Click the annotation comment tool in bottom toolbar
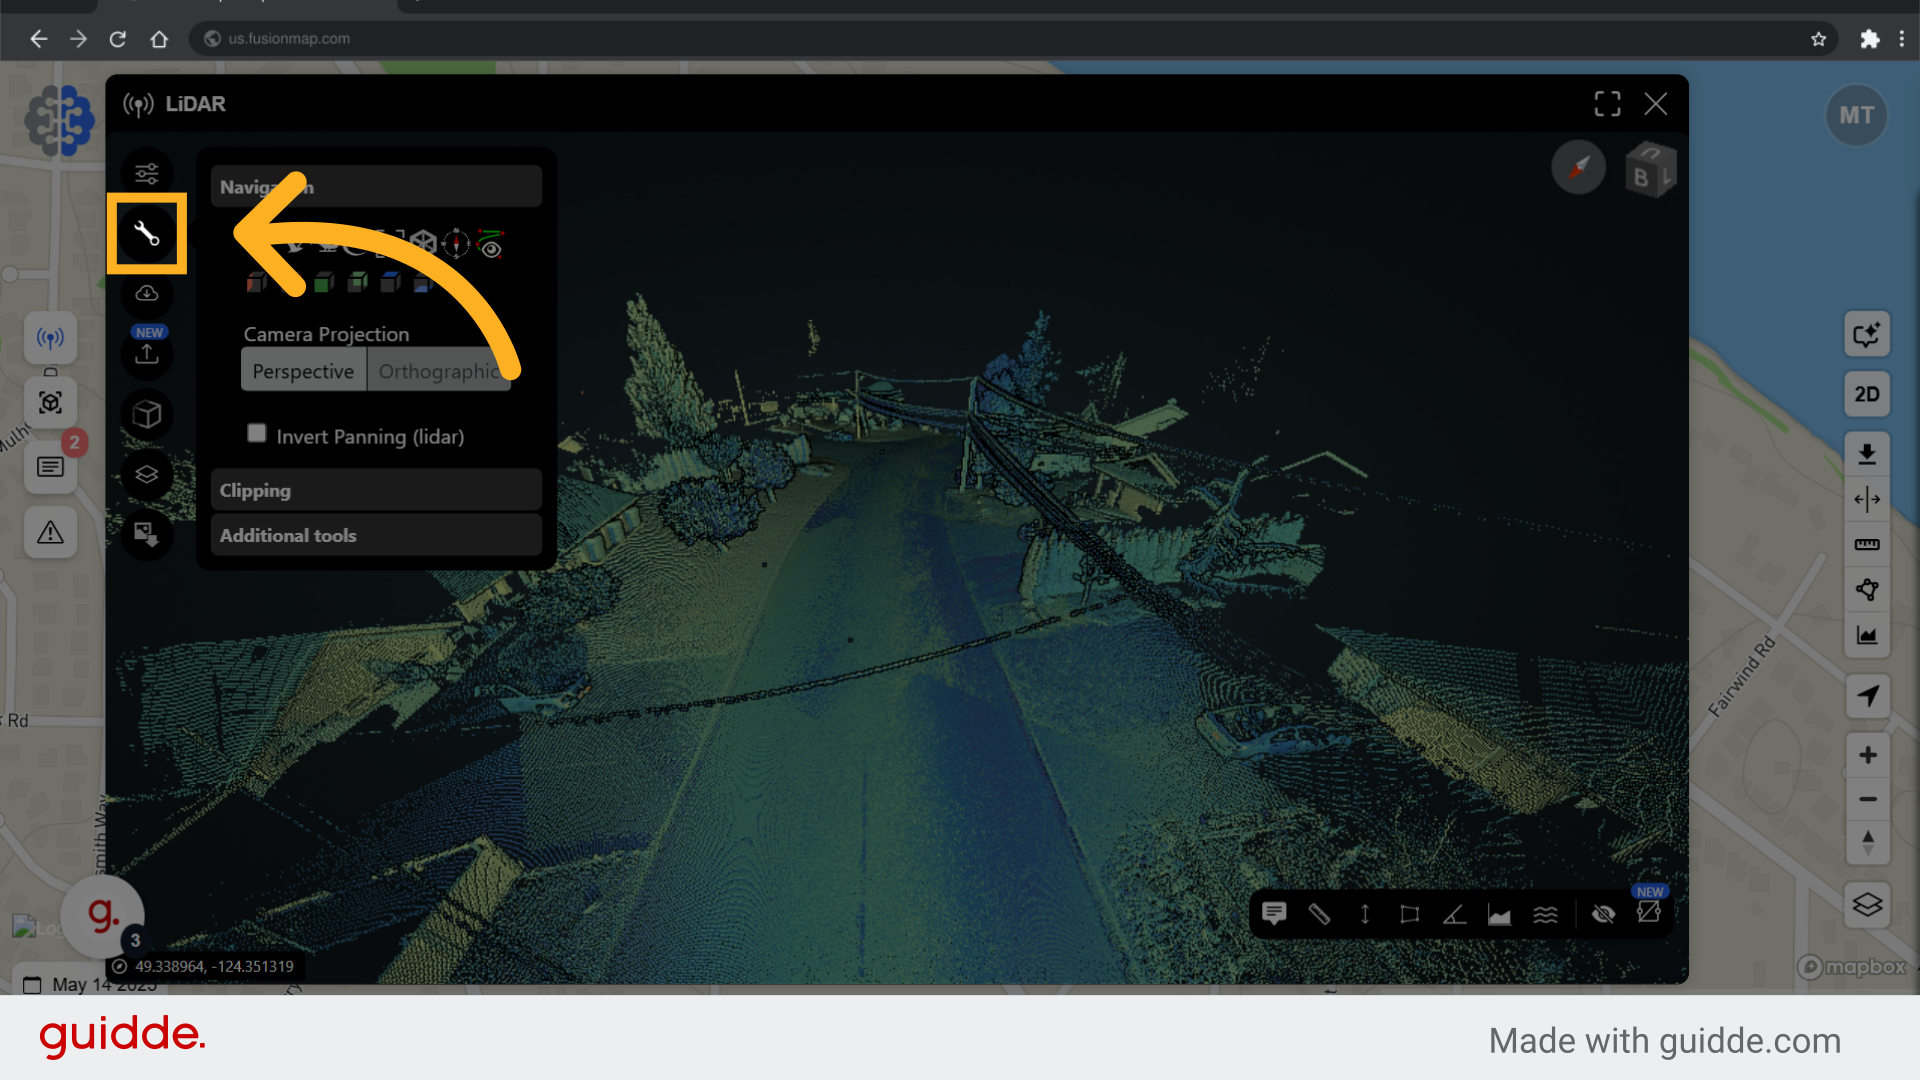Image resolution: width=1920 pixels, height=1080 pixels. click(x=1274, y=913)
